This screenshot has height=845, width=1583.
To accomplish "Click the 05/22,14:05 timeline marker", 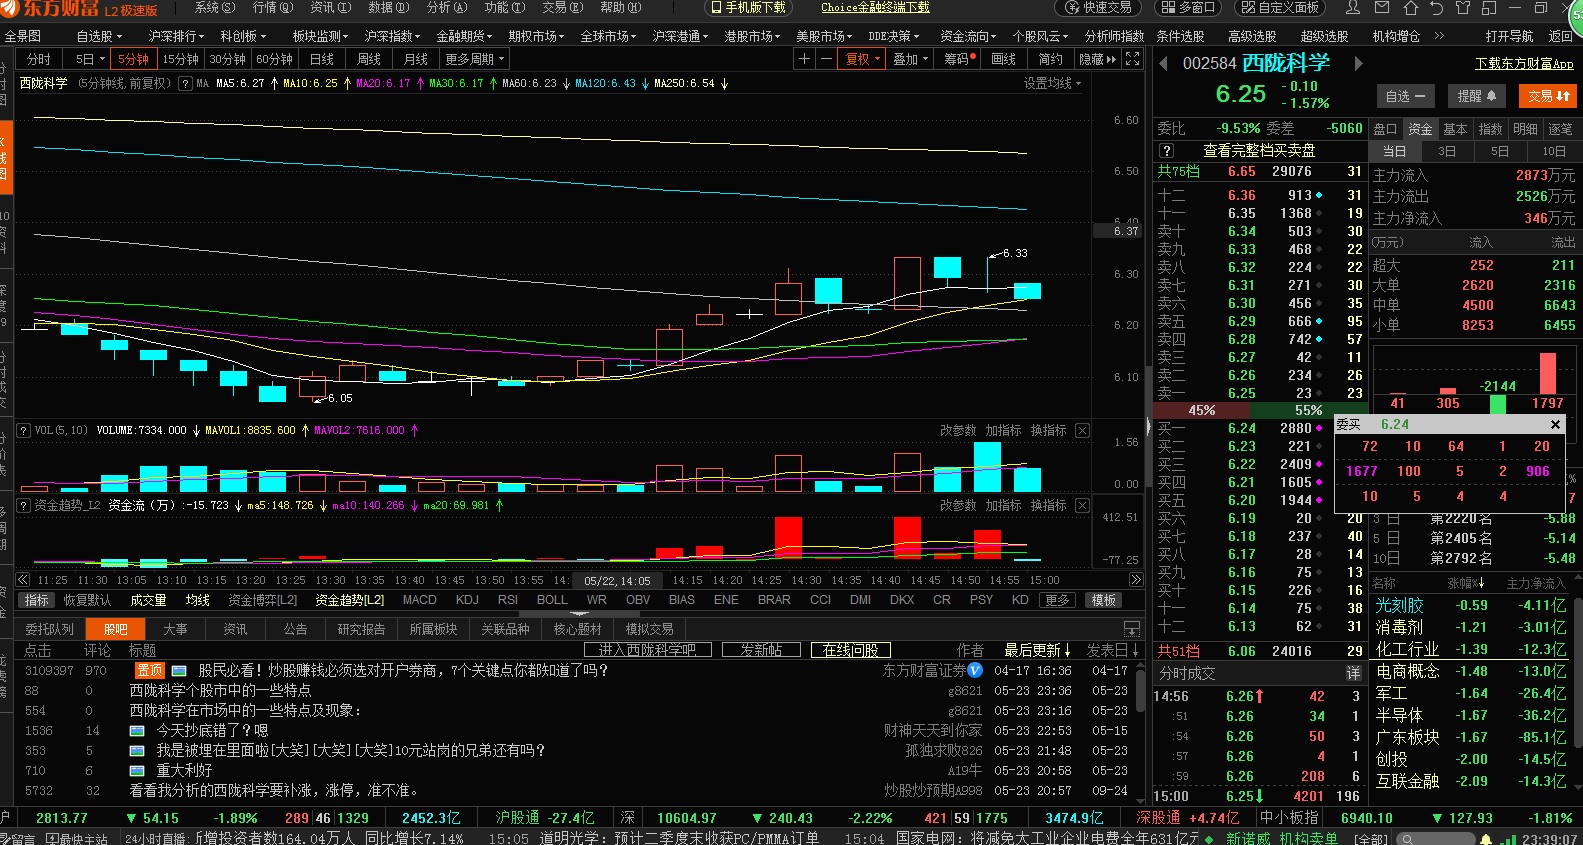I will pos(617,581).
